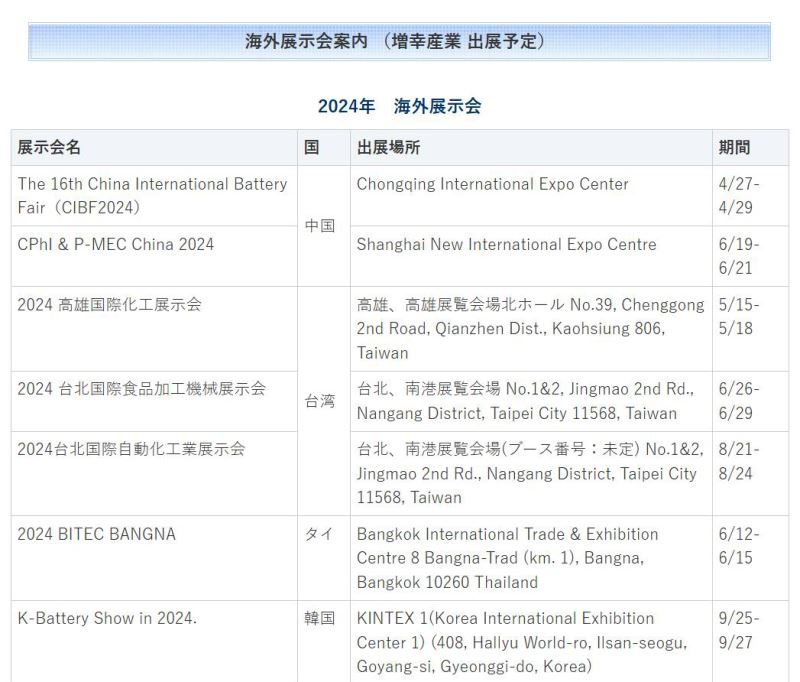Screen dimensions: 800x682
Task: Click the 台湾 country cell
Action: pos(320,401)
